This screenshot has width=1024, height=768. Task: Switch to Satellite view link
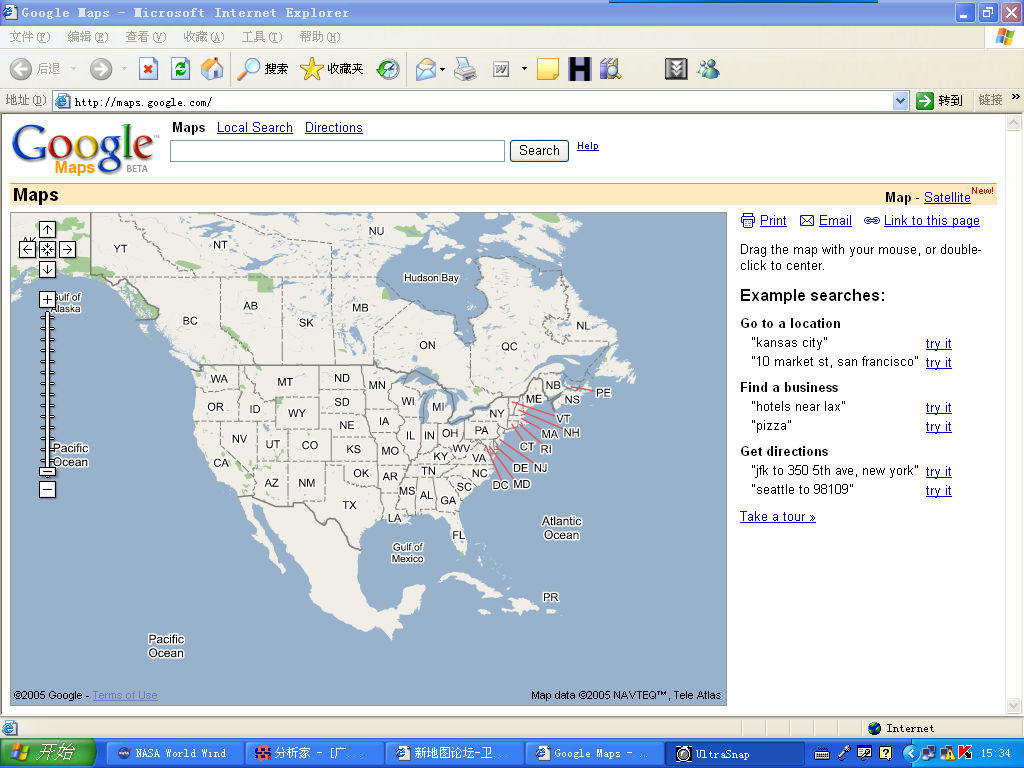click(x=946, y=198)
